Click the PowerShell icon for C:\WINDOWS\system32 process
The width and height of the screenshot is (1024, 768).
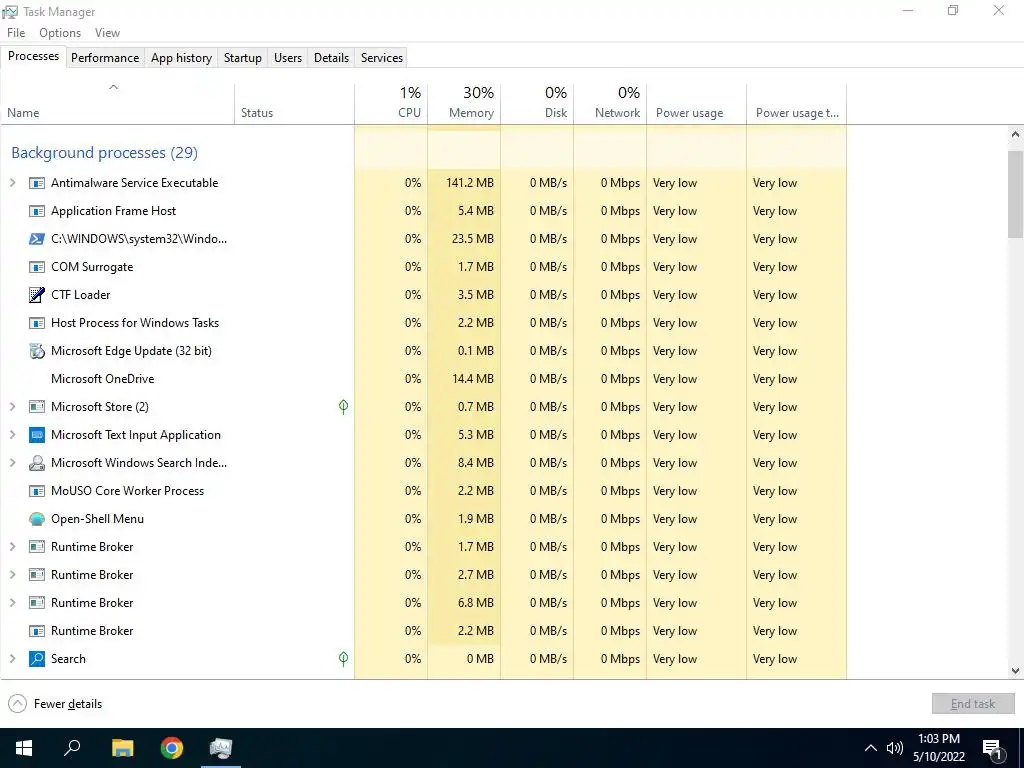[x=37, y=239]
